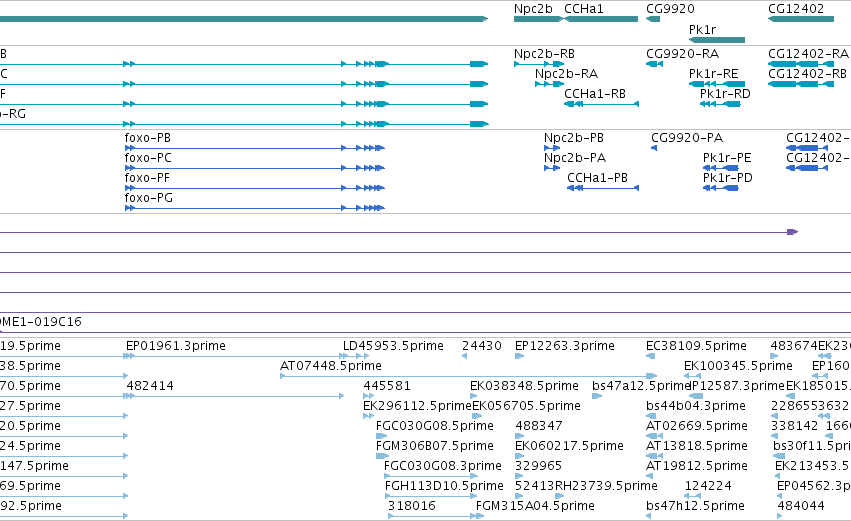The image size is (851, 521).
Task: Click the purple arrowhead ending the long feature
Action: (792, 232)
